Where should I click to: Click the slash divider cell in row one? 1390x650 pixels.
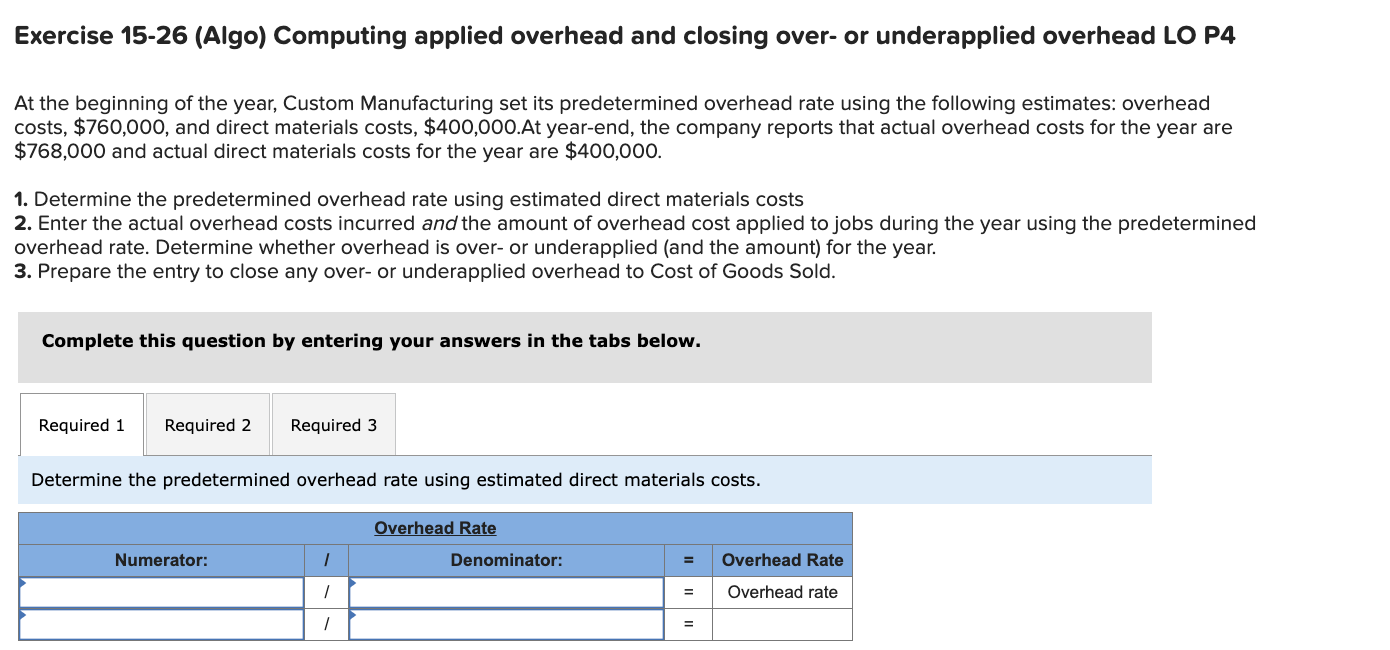[x=325, y=591]
